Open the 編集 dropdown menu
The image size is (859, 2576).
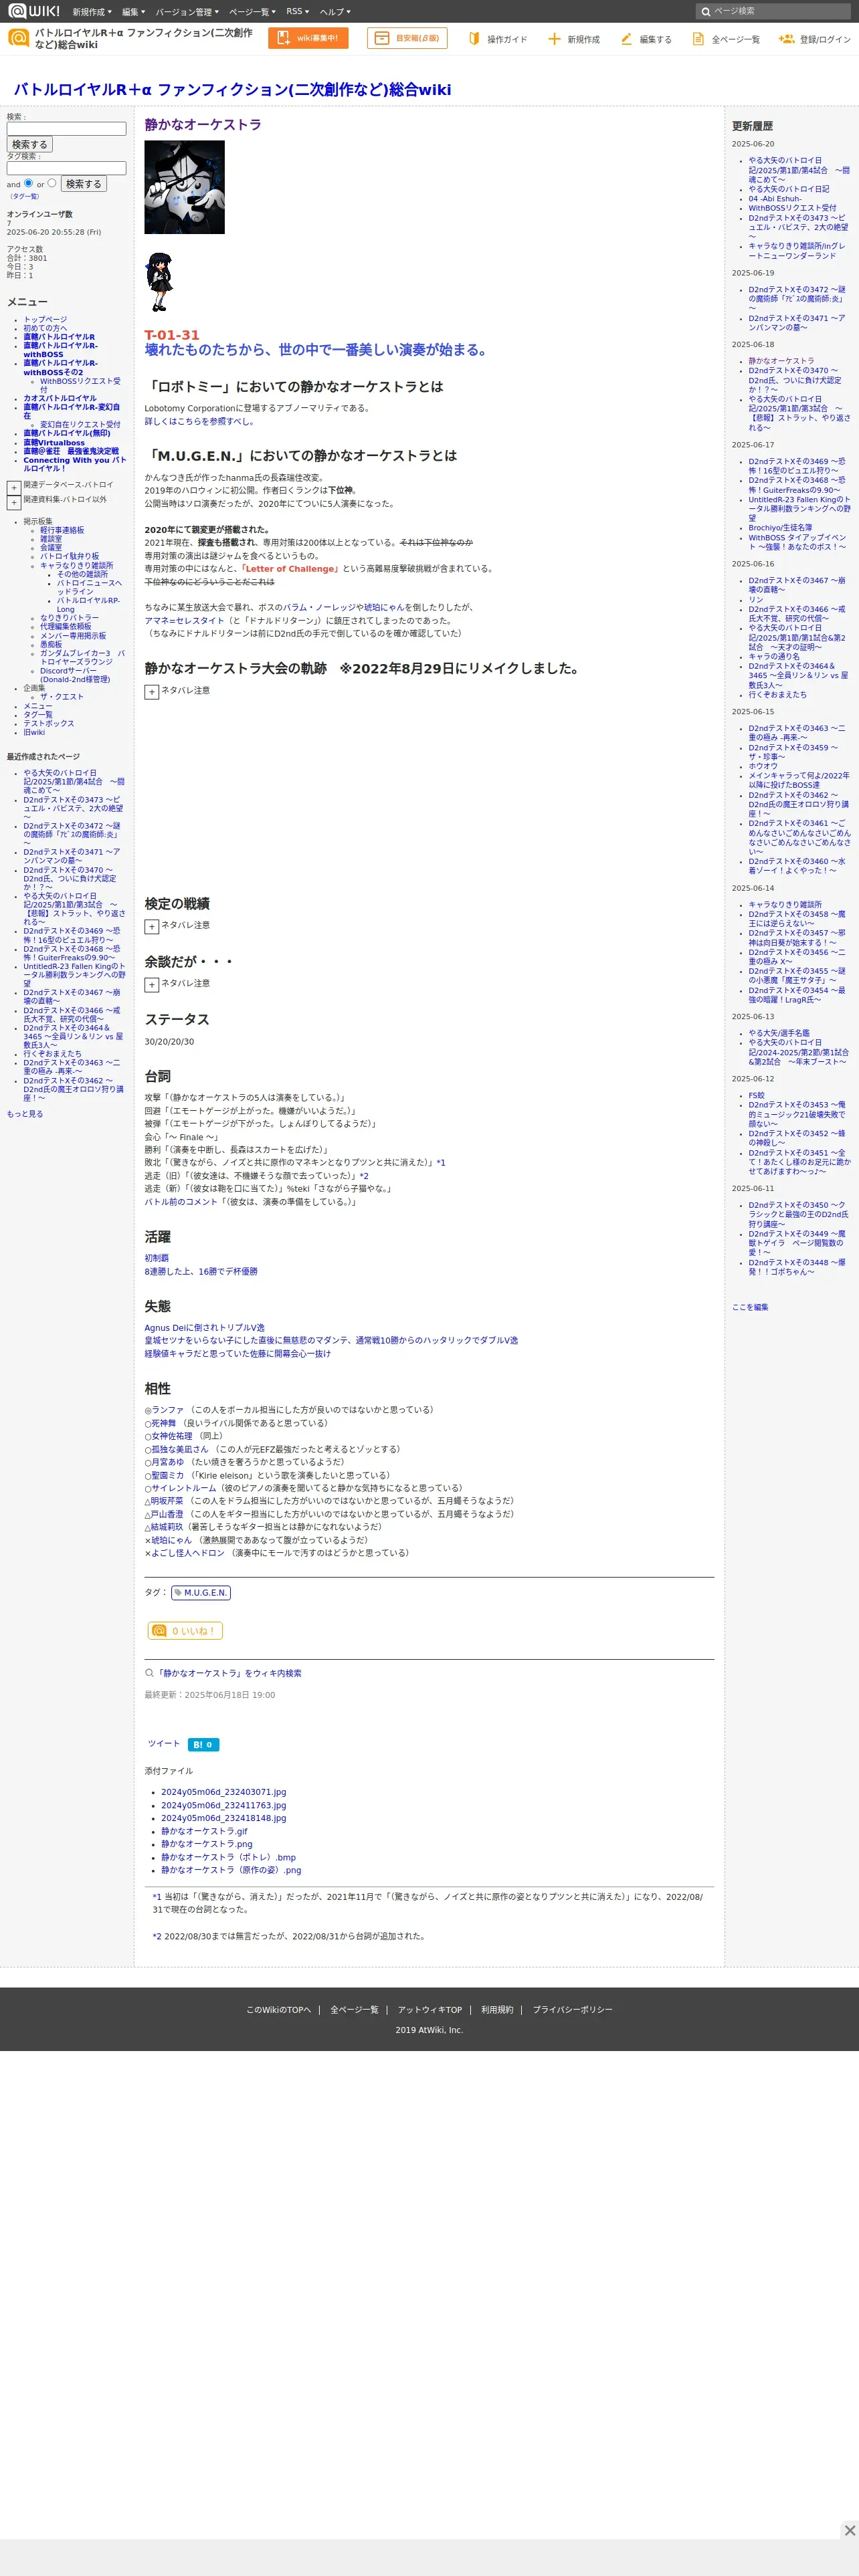pos(134,11)
